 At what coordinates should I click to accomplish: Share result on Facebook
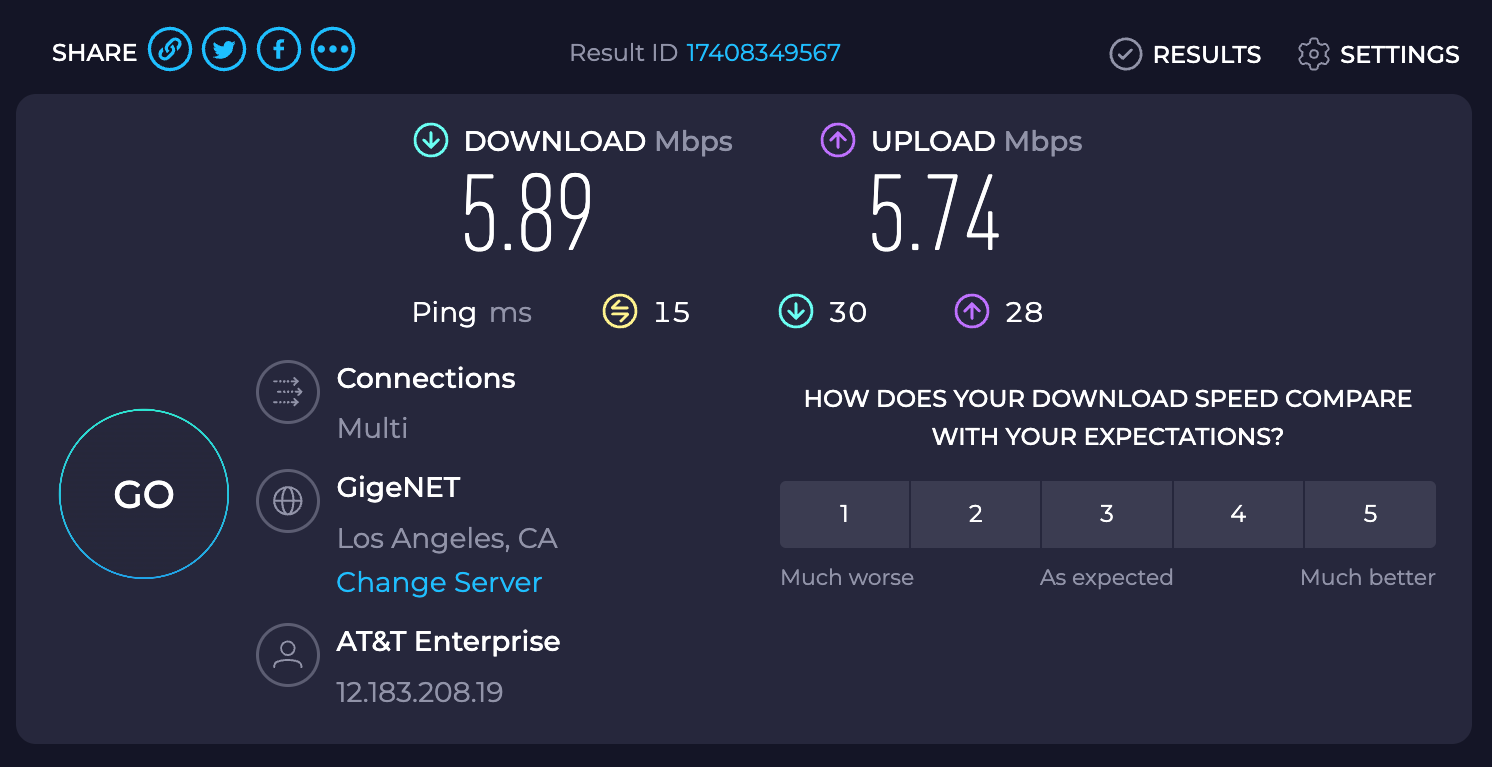point(279,50)
